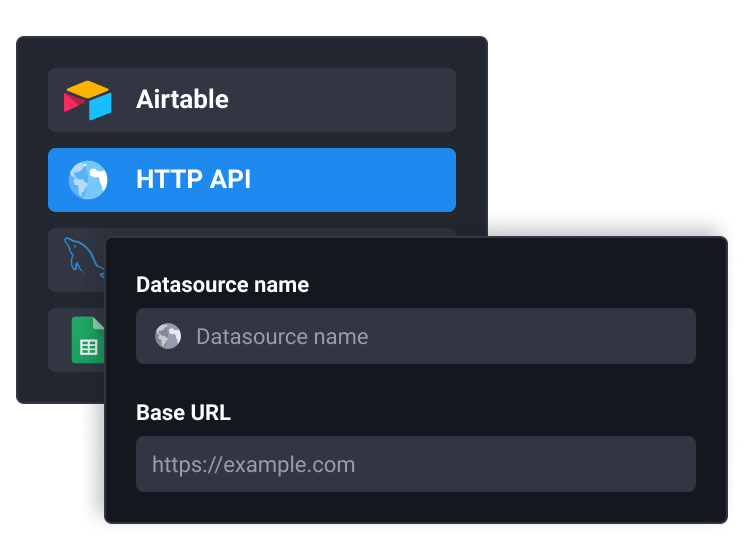This screenshot has height=560, width=744.
Task: Select the Airtable datasource row
Action: tap(252, 100)
